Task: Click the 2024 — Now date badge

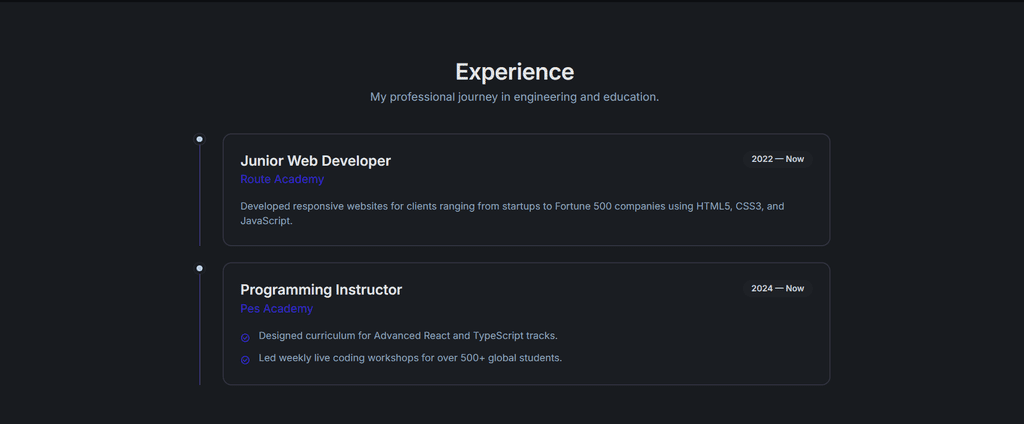Action: [x=778, y=288]
